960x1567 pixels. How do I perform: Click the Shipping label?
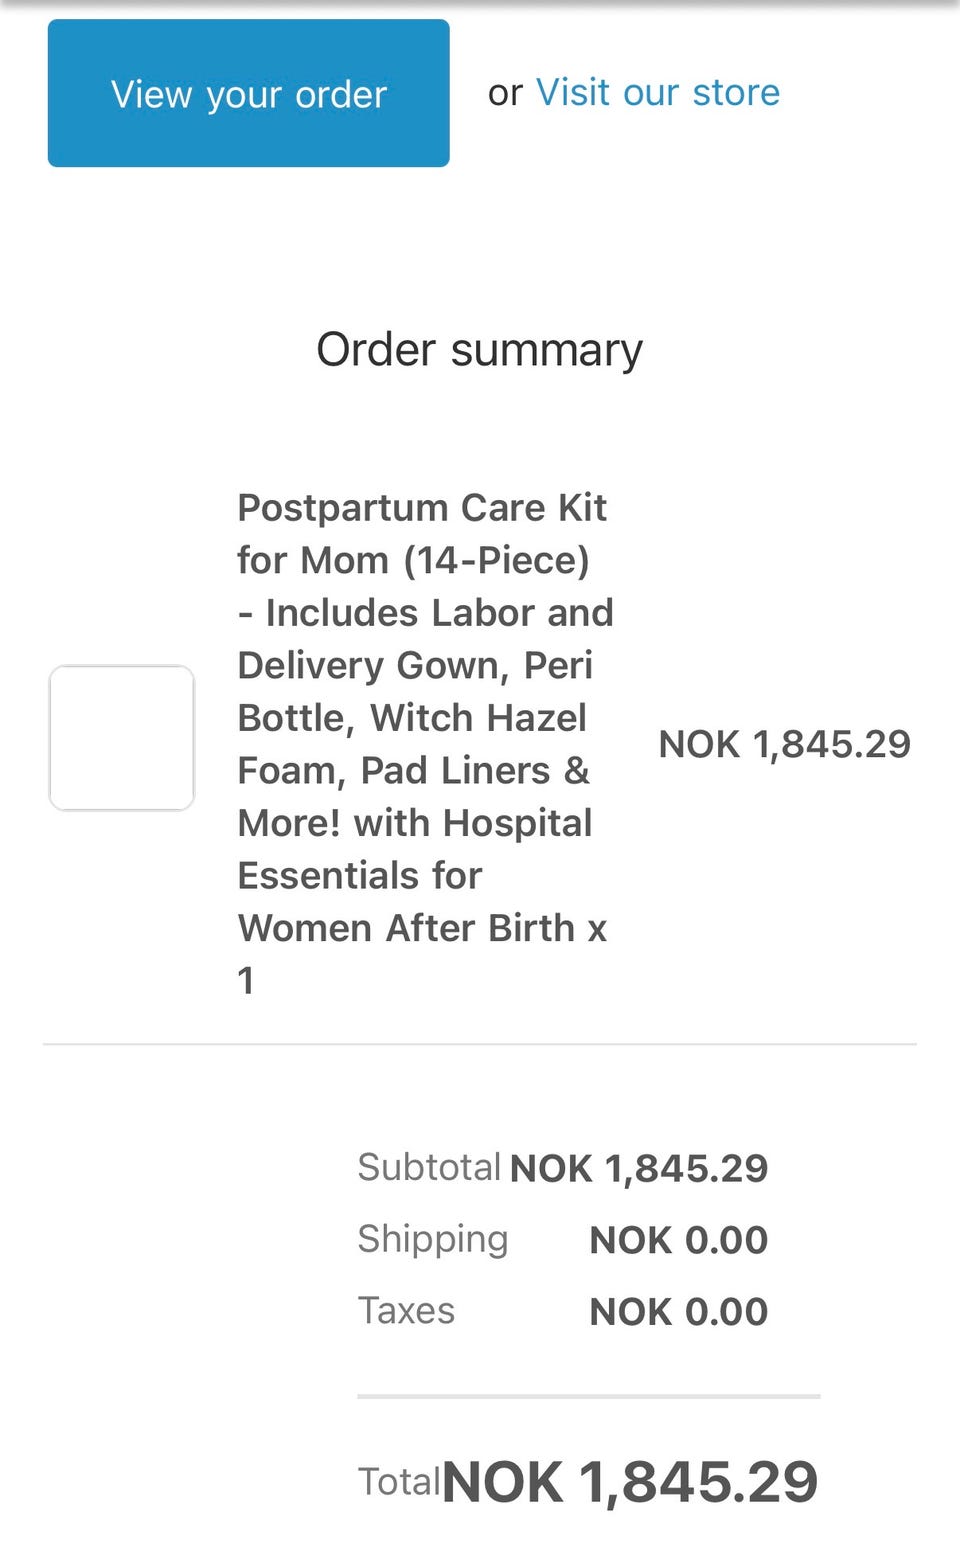(432, 1239)
